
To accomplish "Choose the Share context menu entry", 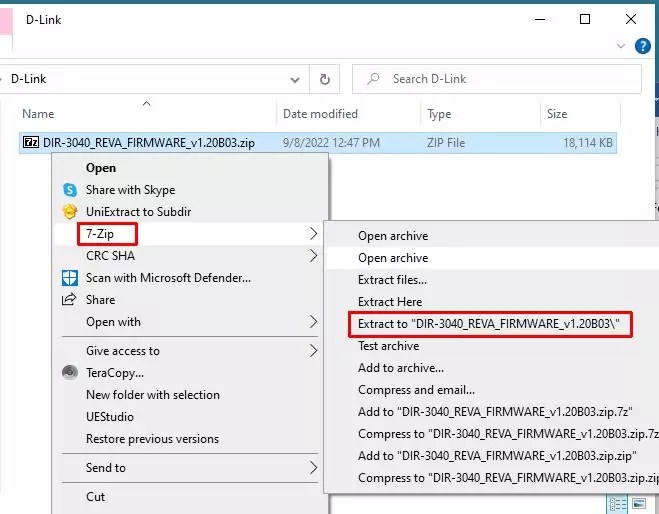I will click(x=100, y=300).
